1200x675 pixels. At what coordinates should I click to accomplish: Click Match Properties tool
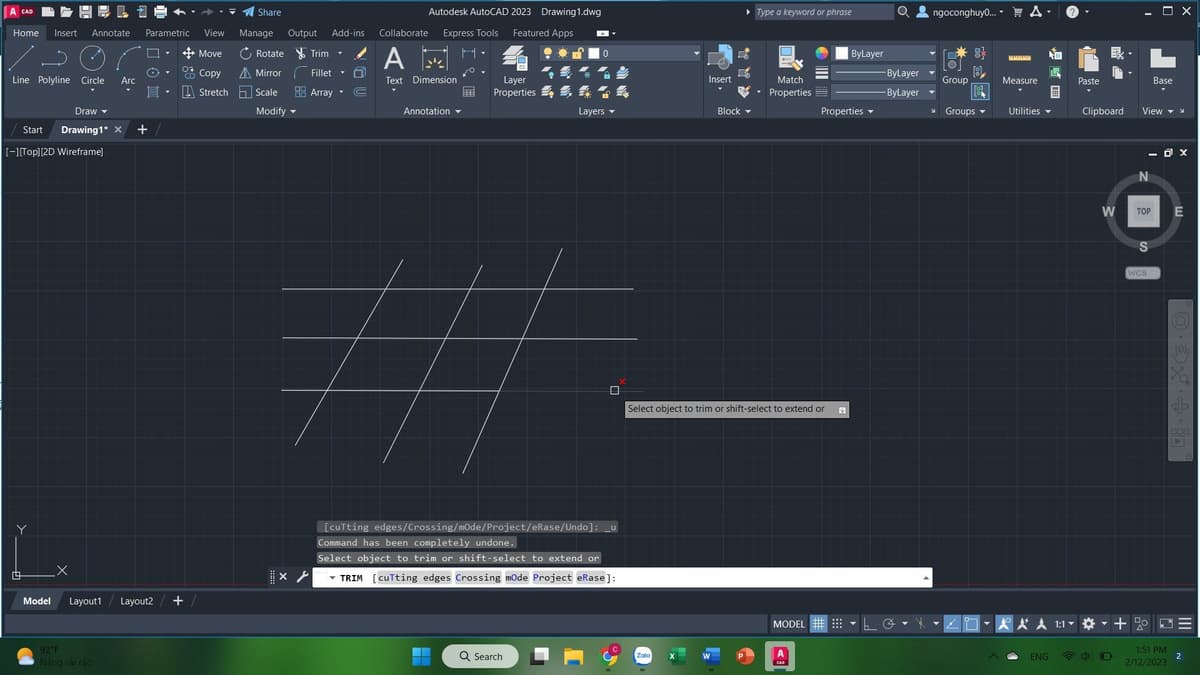pos(790,72)
